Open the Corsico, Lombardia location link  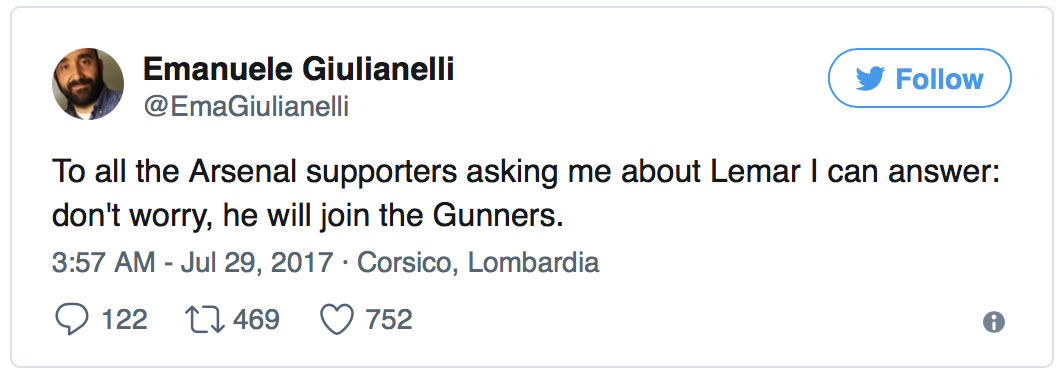click(x=478, y=263)
